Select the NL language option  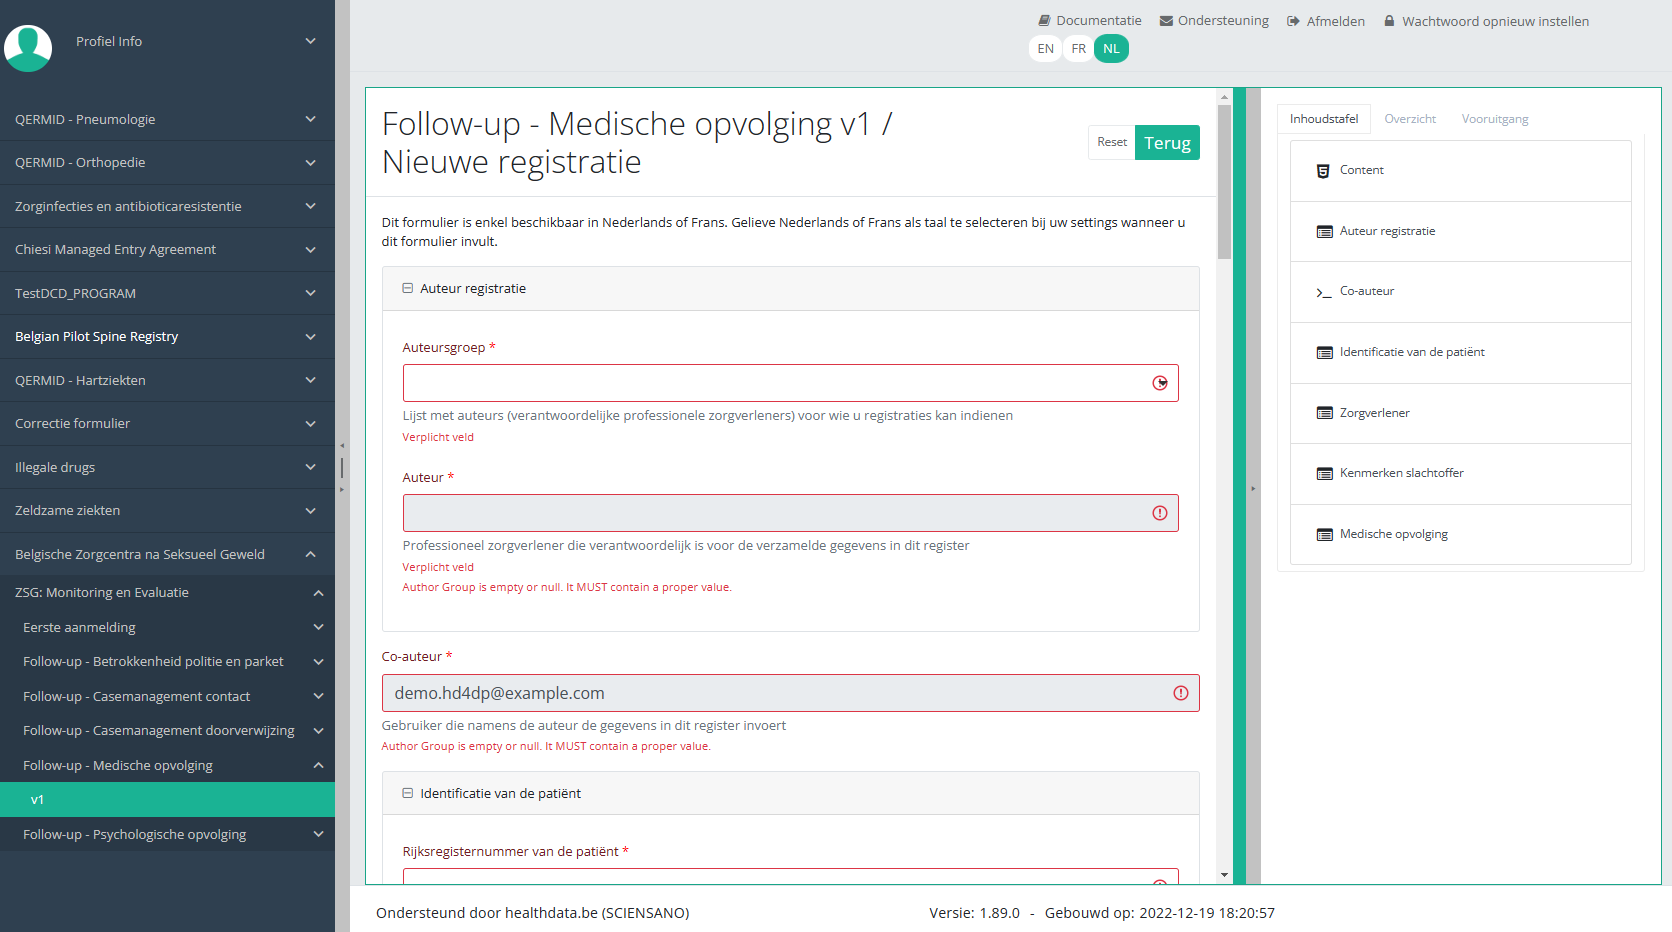1111,49
